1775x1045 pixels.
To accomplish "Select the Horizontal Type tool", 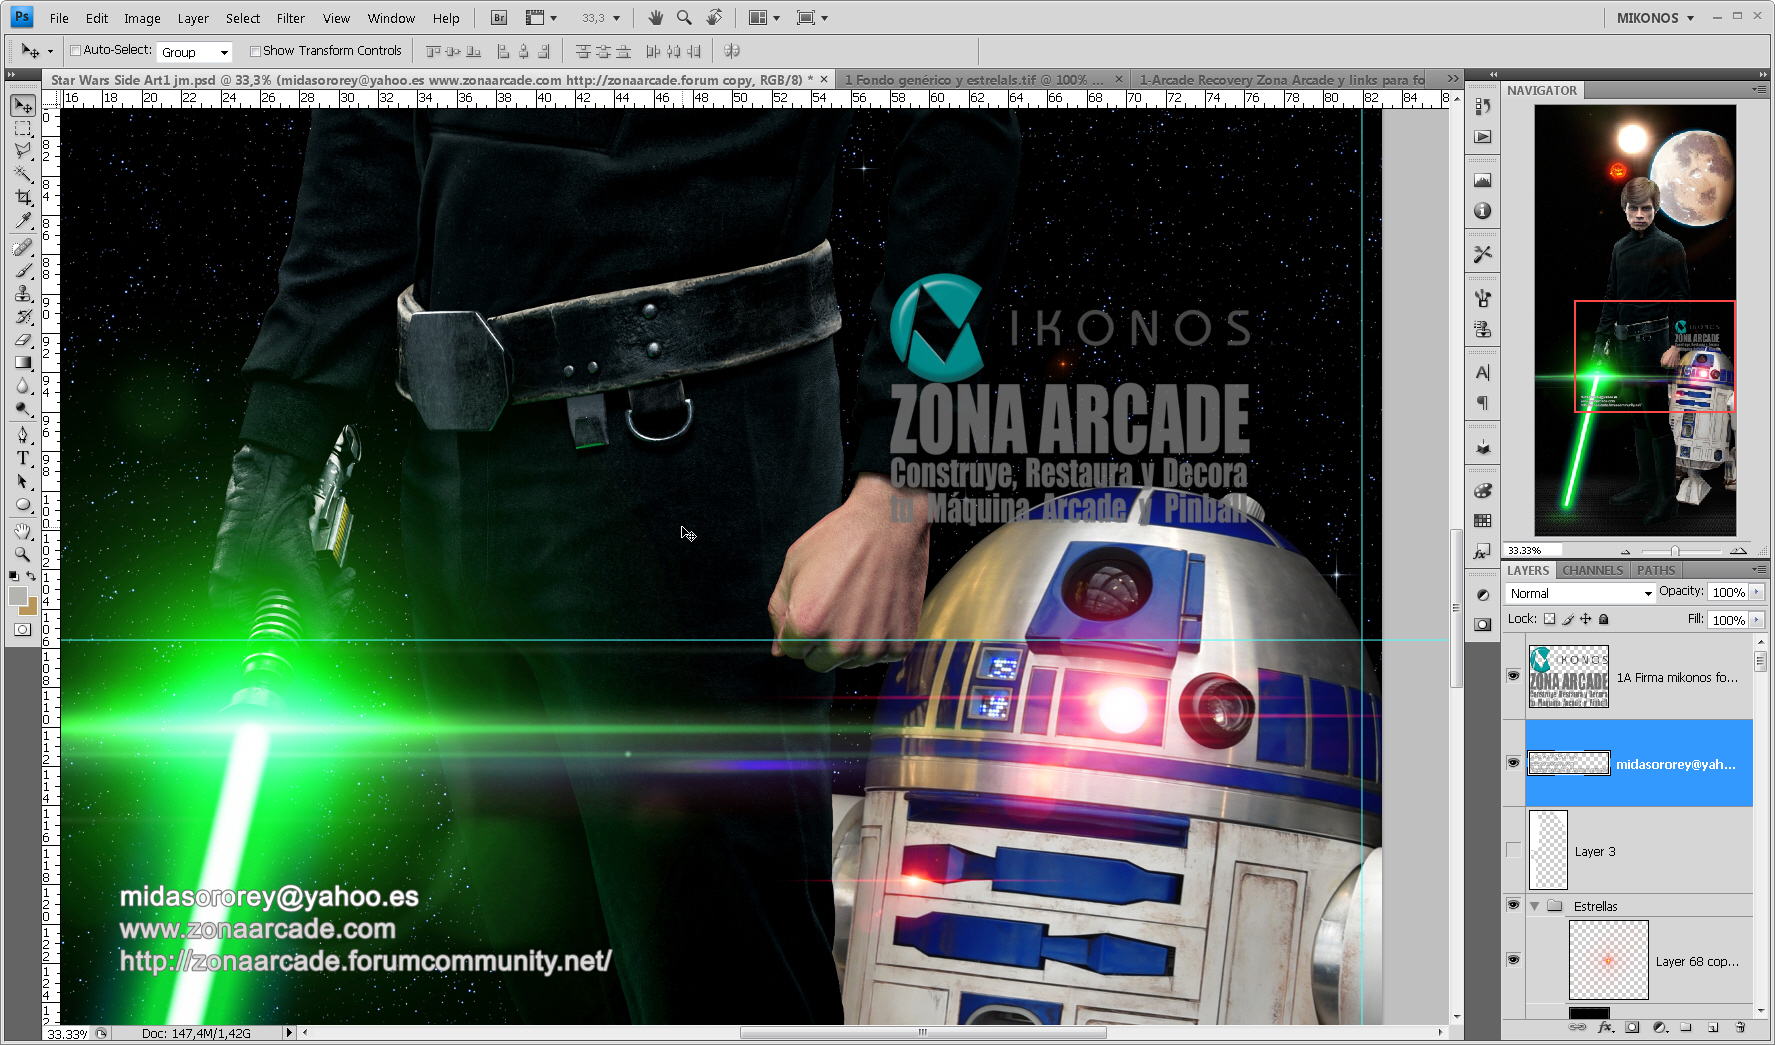I will coord(23,458).
